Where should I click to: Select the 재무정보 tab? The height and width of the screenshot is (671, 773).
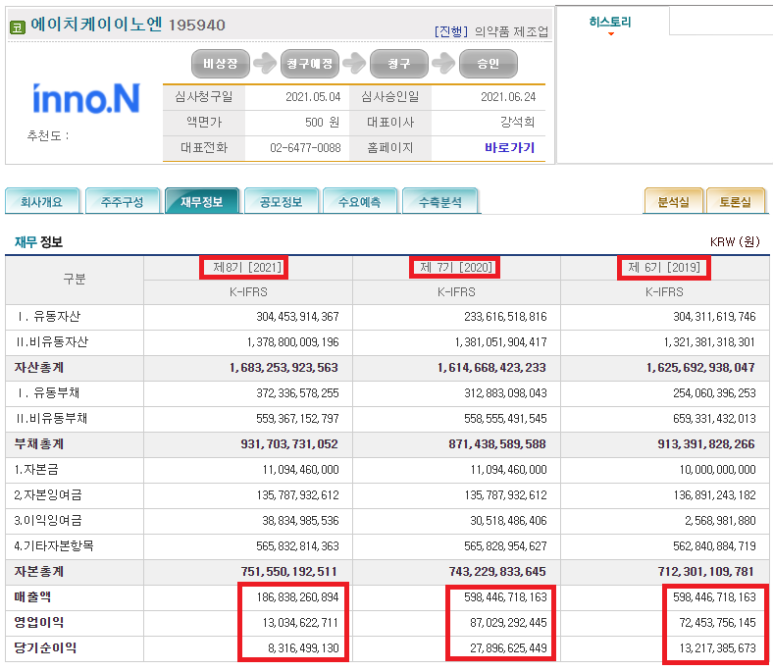202,201
